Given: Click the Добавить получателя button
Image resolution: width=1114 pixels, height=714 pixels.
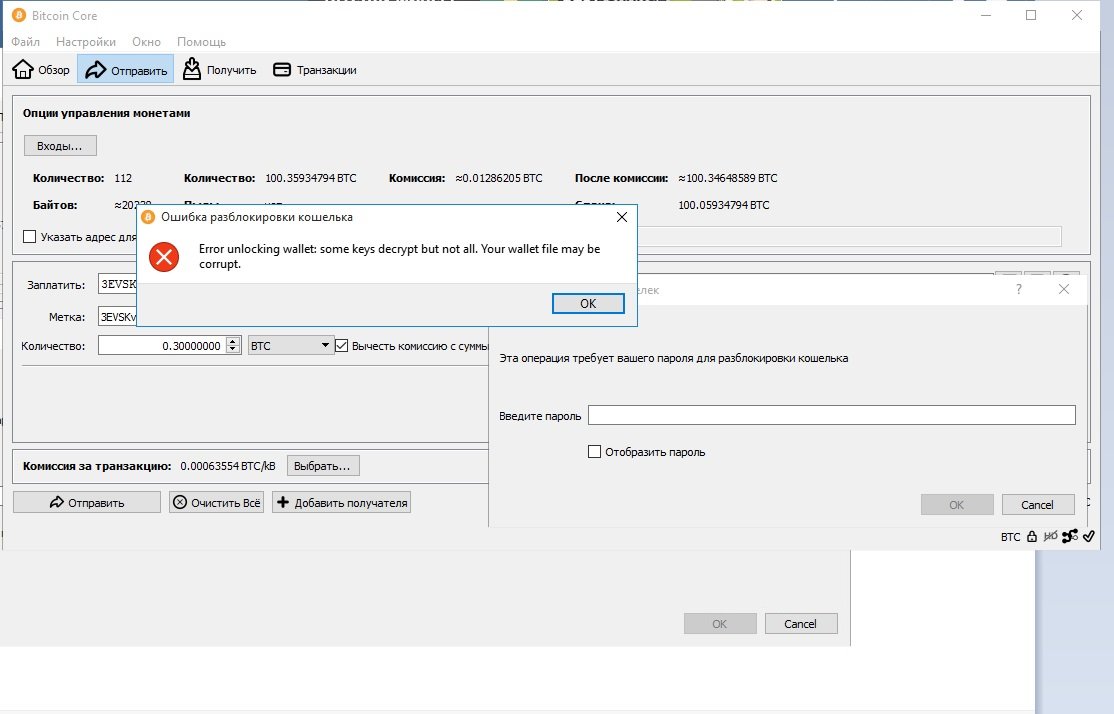Looking at the screenshot, I should [341, 502].
